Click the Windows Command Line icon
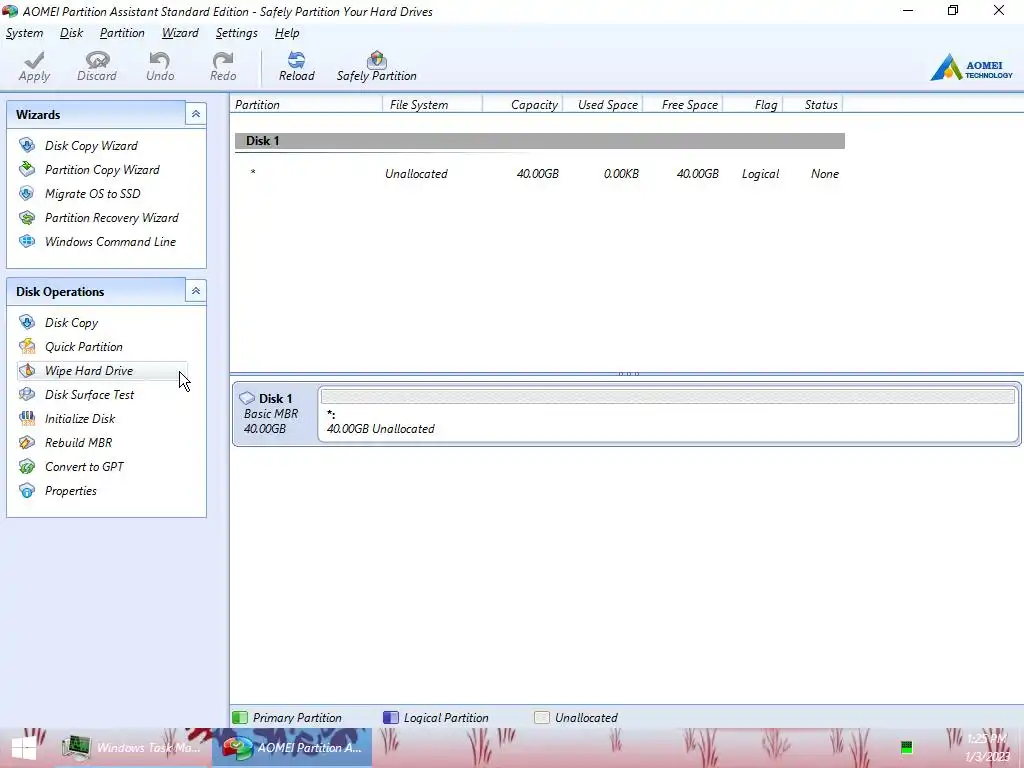Viewport: 1024px width, 768px height. [x=27, y=242]
